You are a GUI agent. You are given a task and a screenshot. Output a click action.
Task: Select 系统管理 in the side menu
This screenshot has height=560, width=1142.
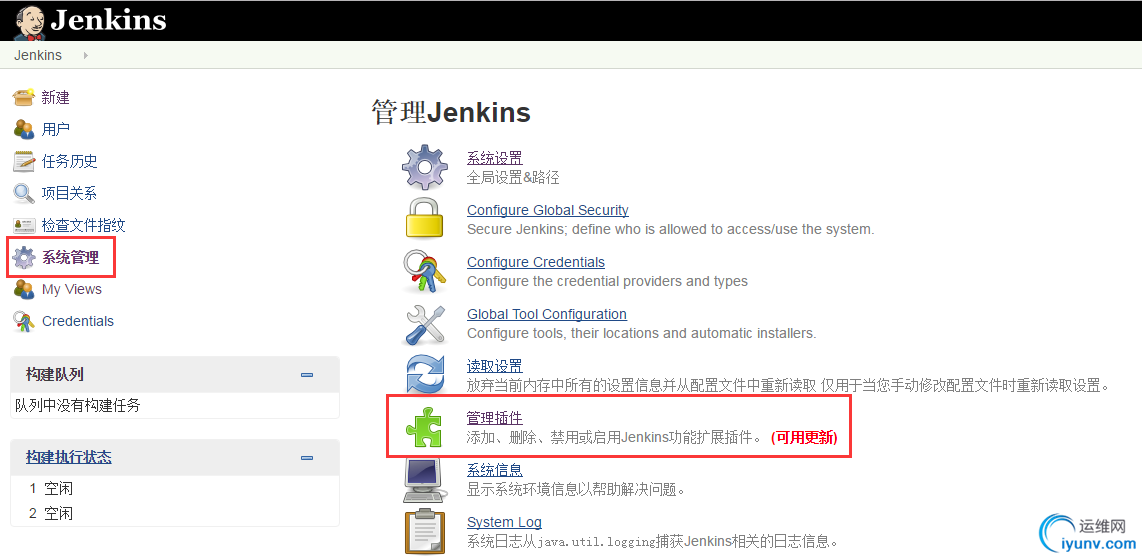click(70, 257)
